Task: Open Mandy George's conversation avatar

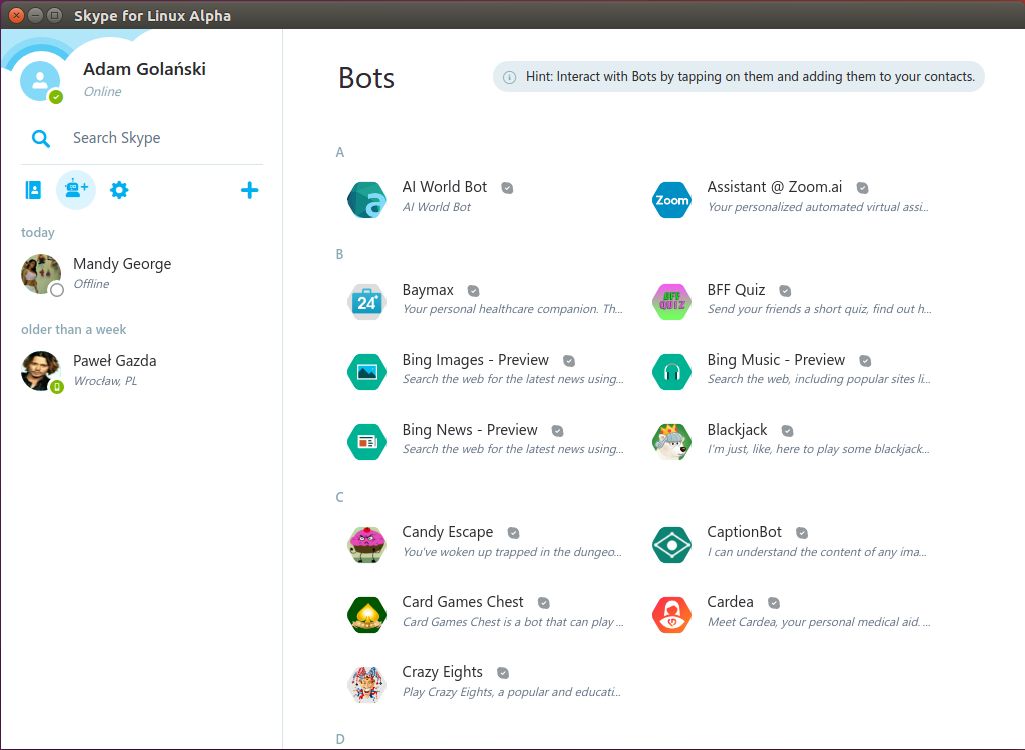Action: (41, 274)
